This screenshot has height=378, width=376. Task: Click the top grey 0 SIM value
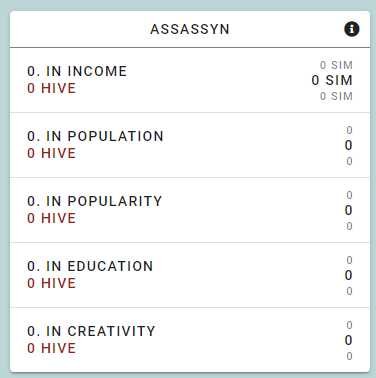point(336,65)
